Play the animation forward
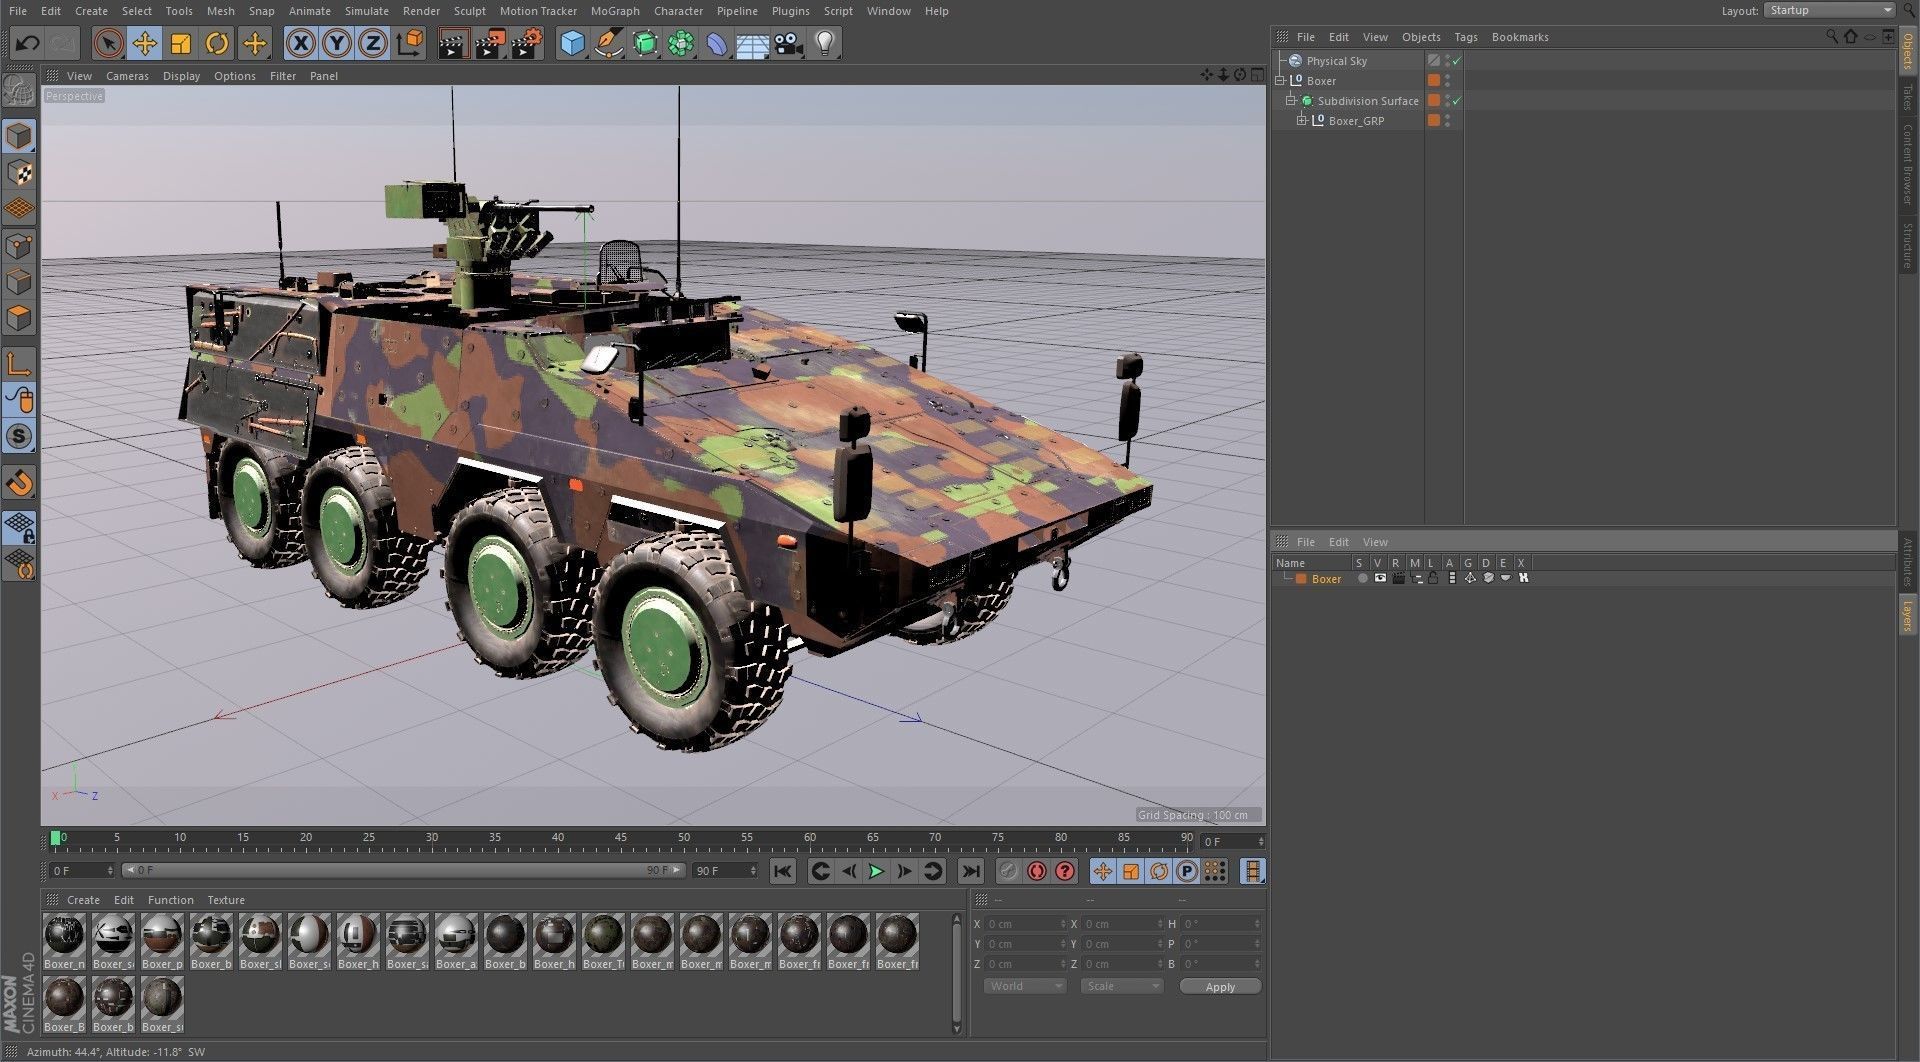 click(x=876, y=871)
